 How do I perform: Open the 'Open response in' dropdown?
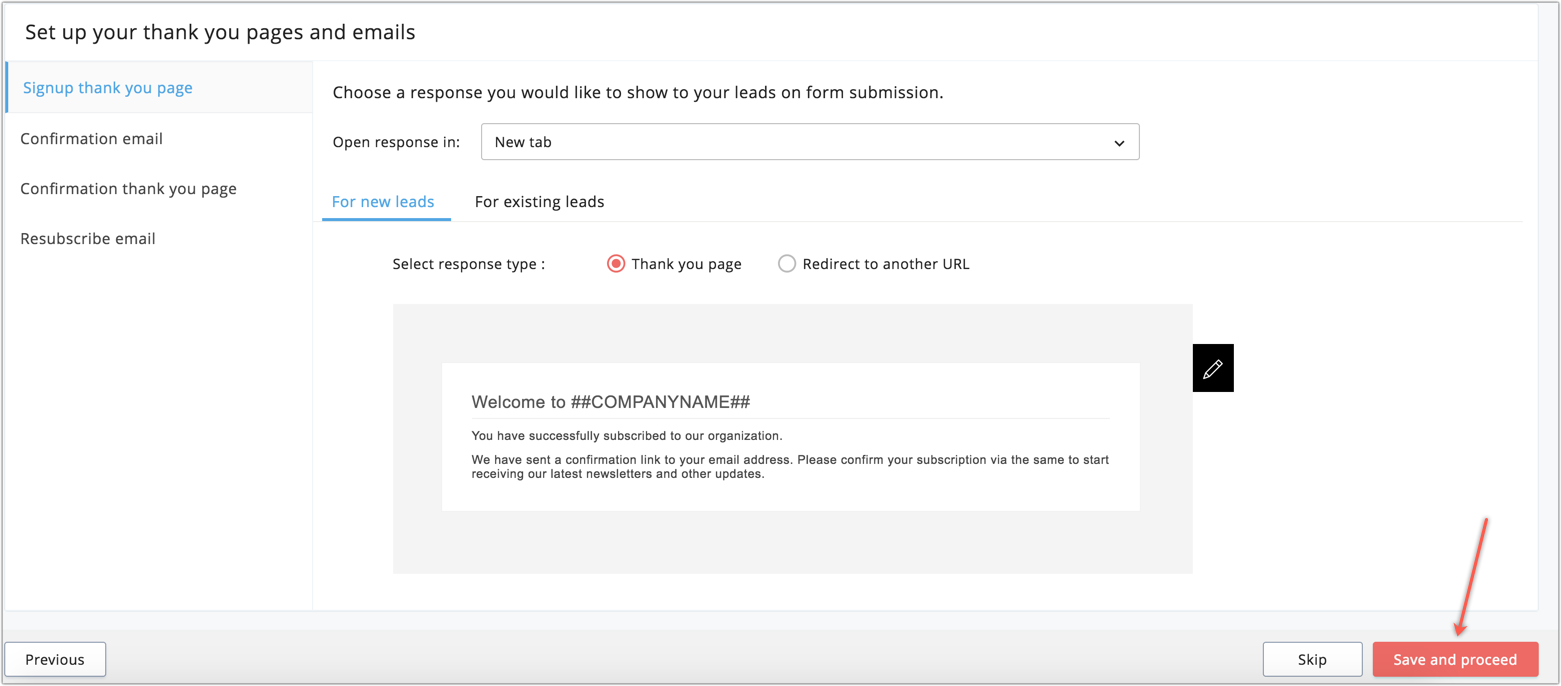coord(809,142)
